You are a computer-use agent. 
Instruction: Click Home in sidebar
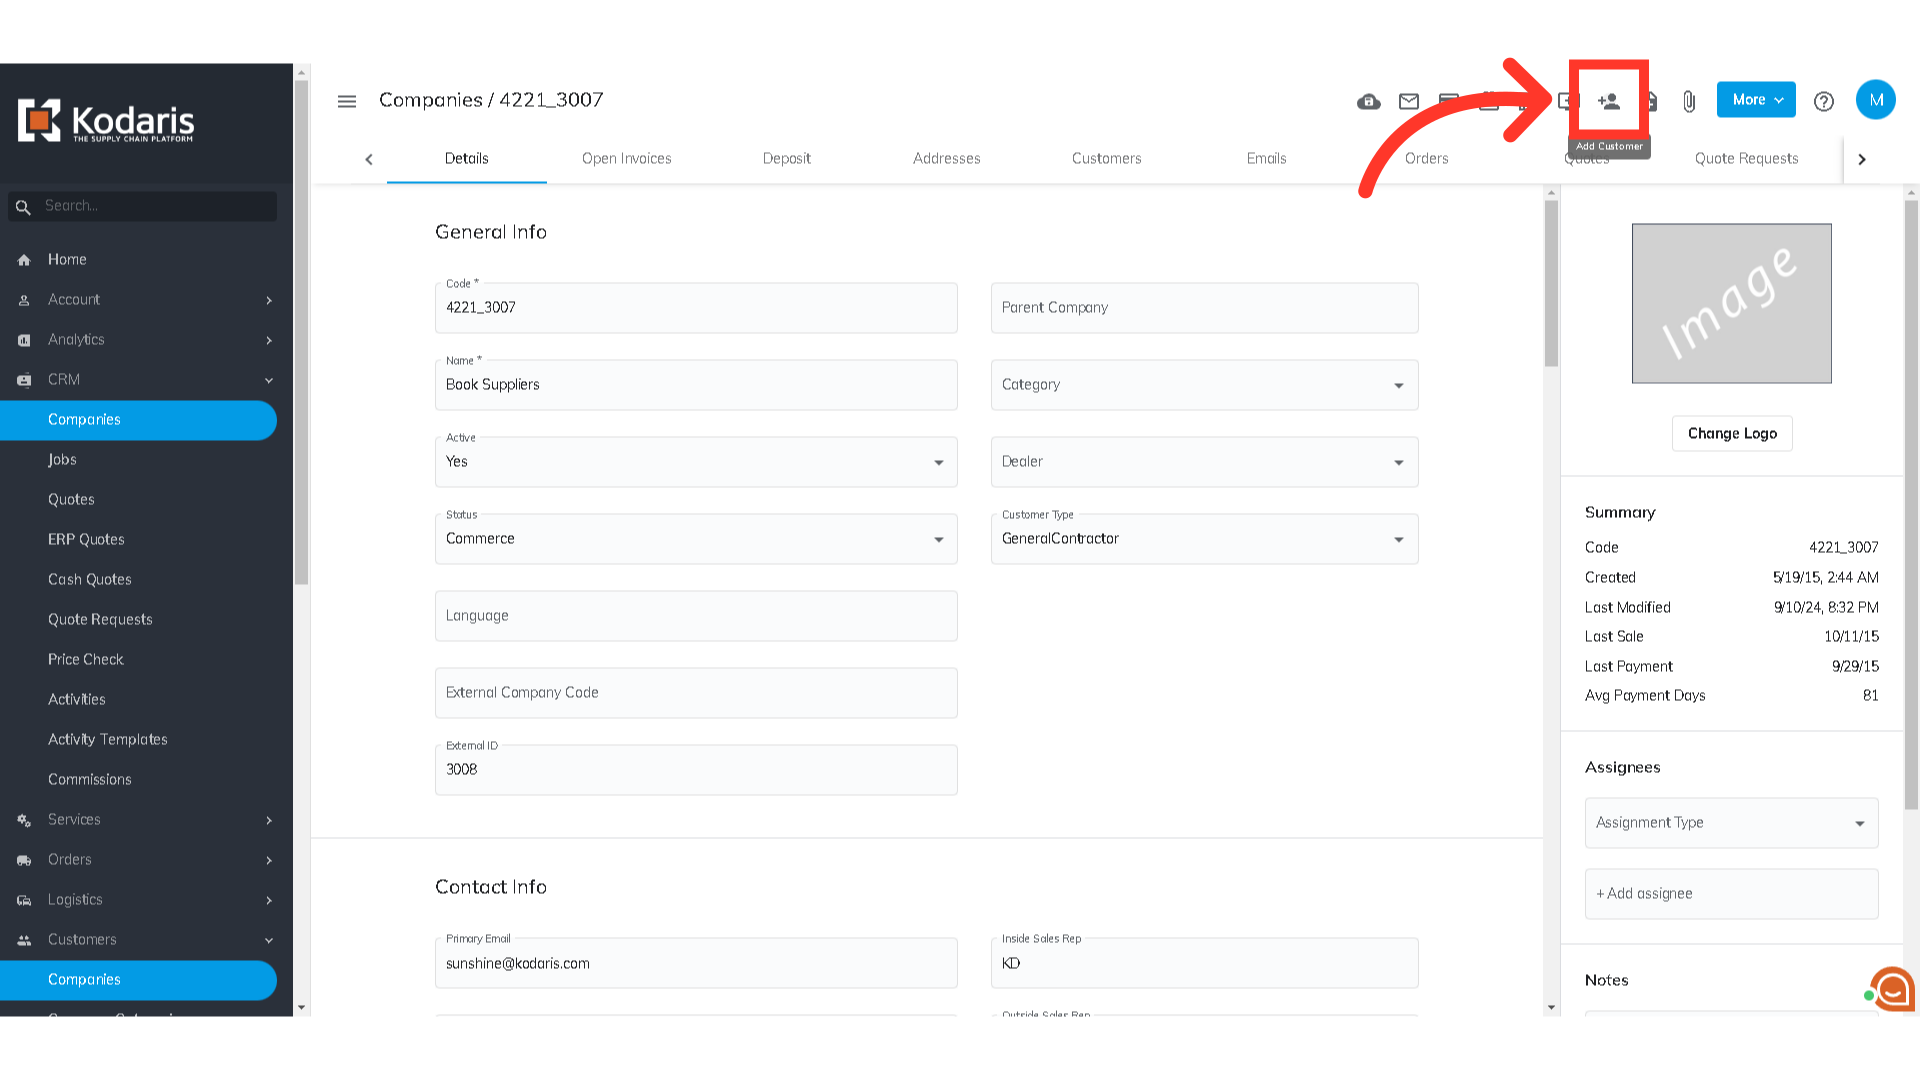click(x=67, y=259)
